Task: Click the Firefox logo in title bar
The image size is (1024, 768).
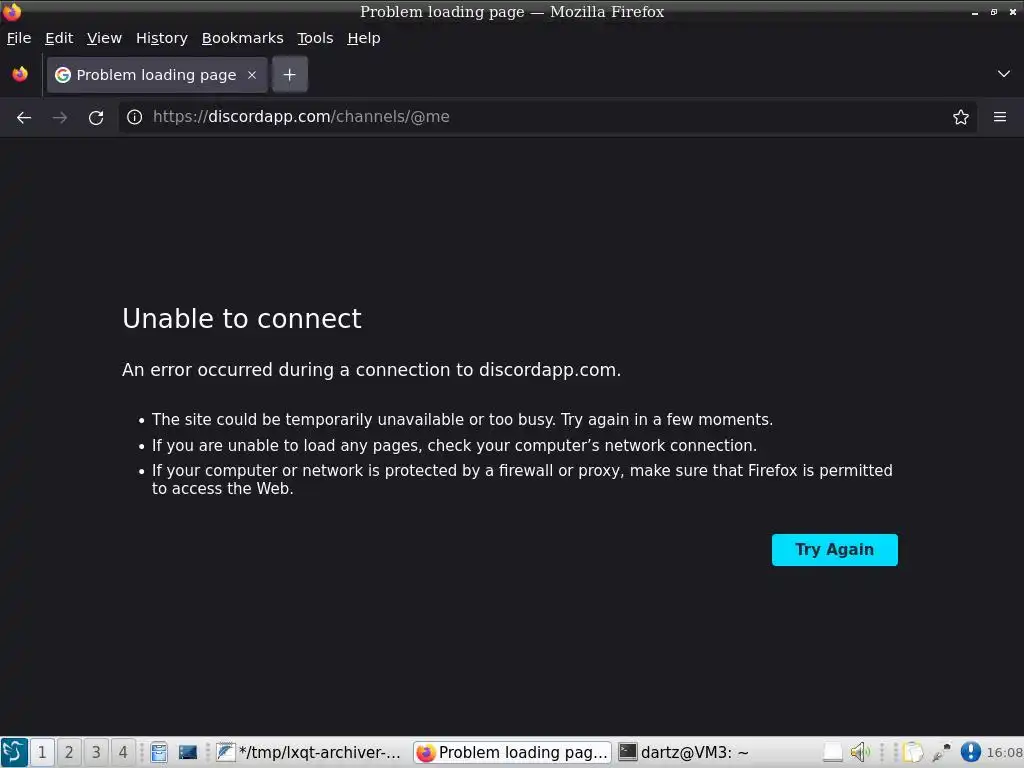Action: pos(12,12)
